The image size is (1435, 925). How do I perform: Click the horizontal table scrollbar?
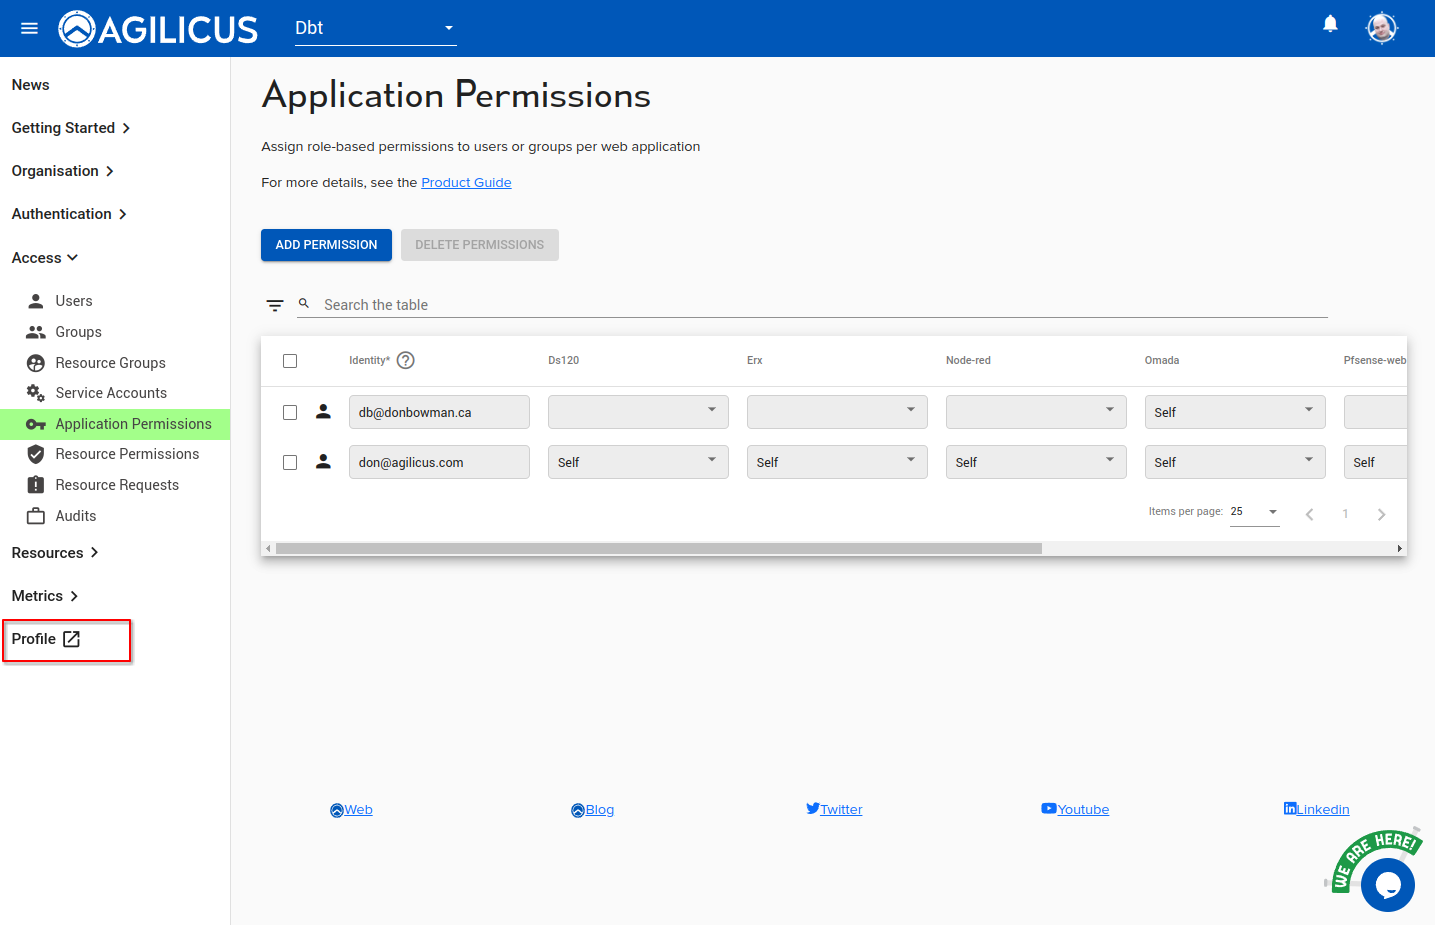tap(658, 548)
